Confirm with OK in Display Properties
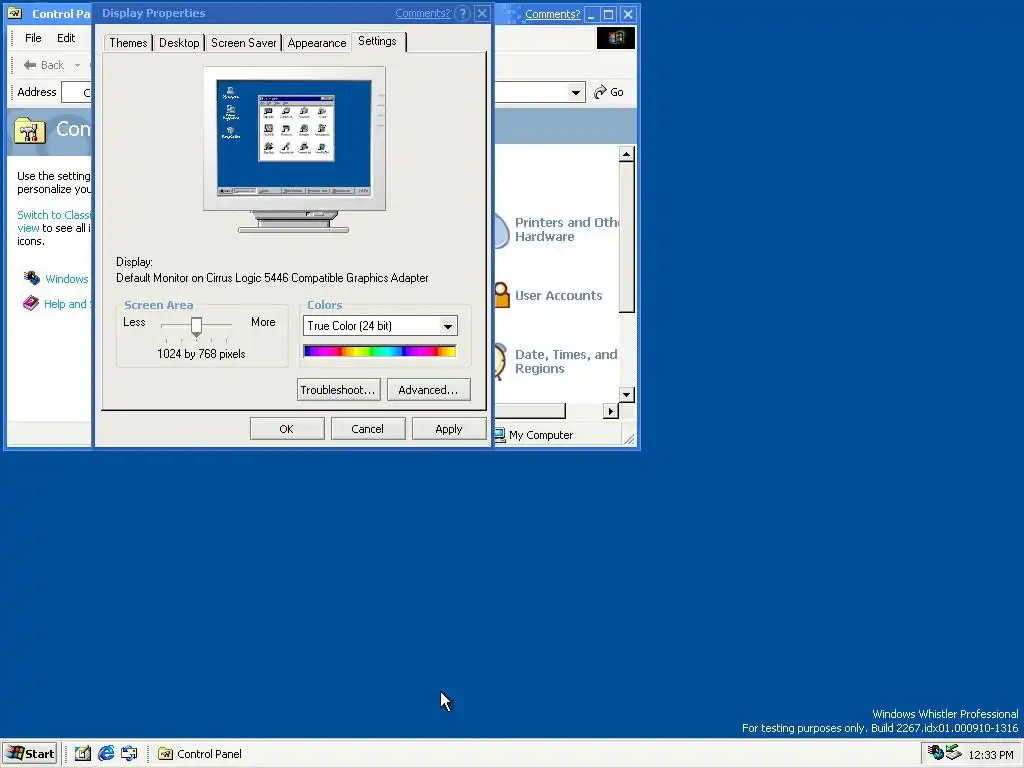1024x768 pixels. point(287,429)
